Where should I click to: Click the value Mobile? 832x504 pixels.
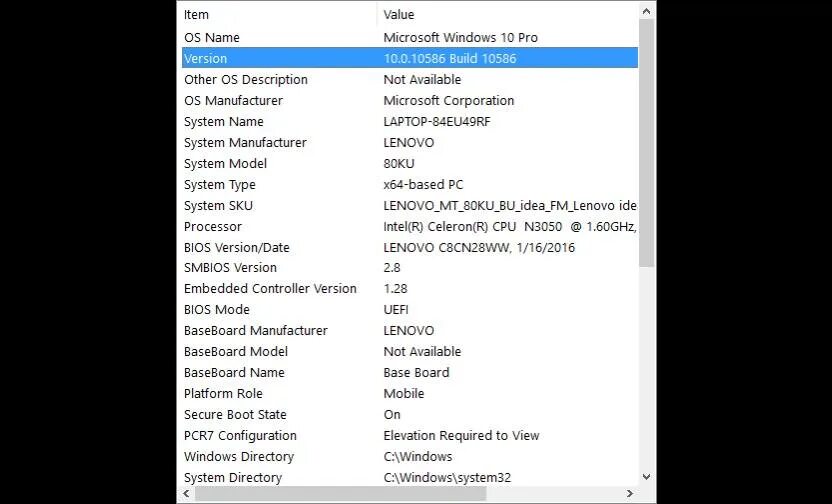(404, 394)
